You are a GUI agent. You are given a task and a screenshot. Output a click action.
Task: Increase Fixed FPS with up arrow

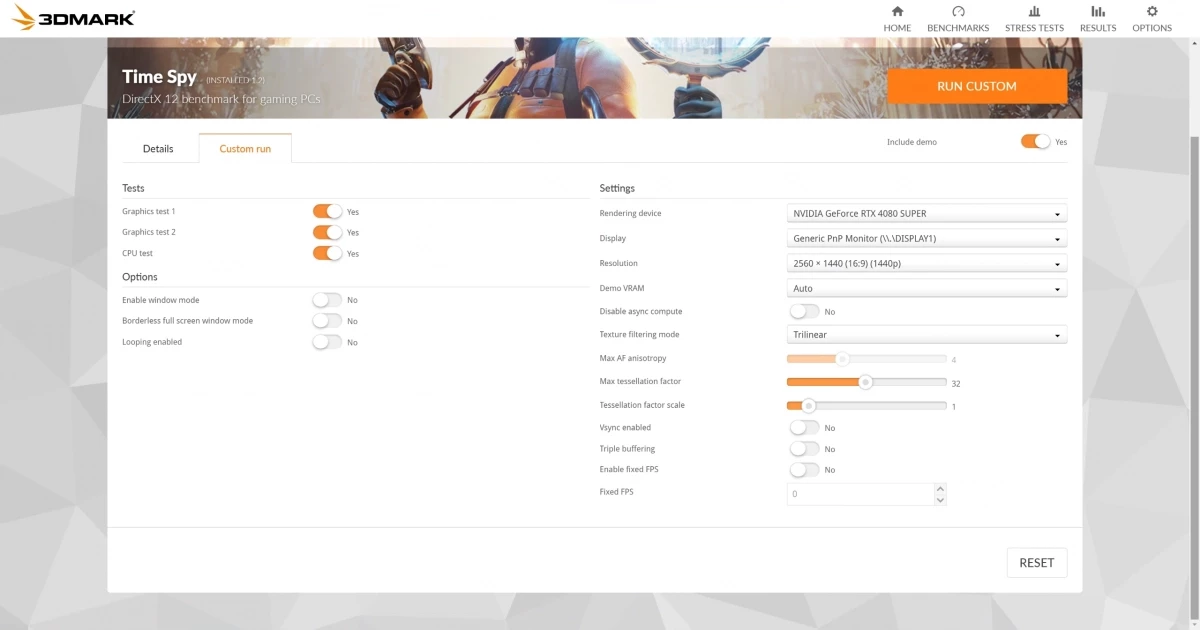tap(940, 489)
